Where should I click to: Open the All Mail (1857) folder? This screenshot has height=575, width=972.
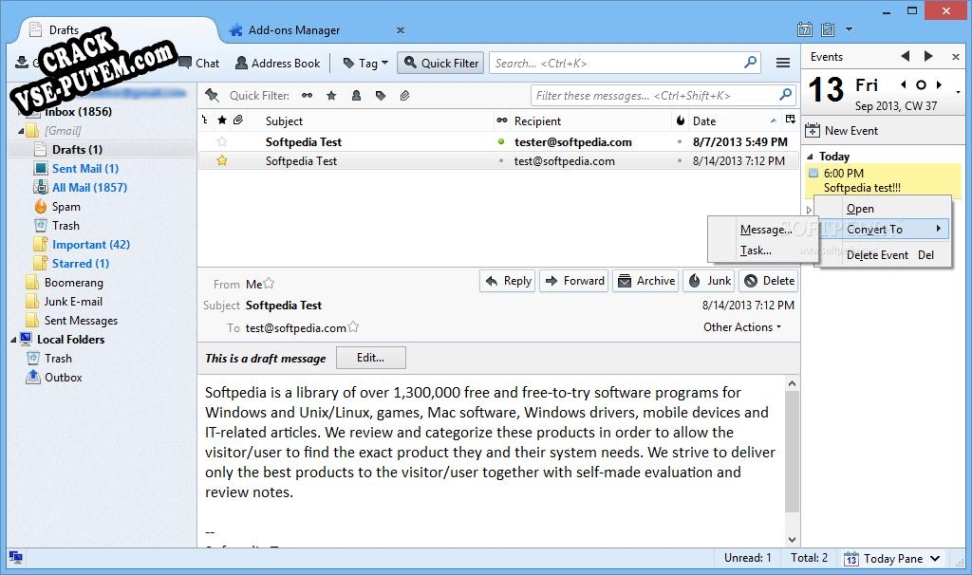coord(89,187)
